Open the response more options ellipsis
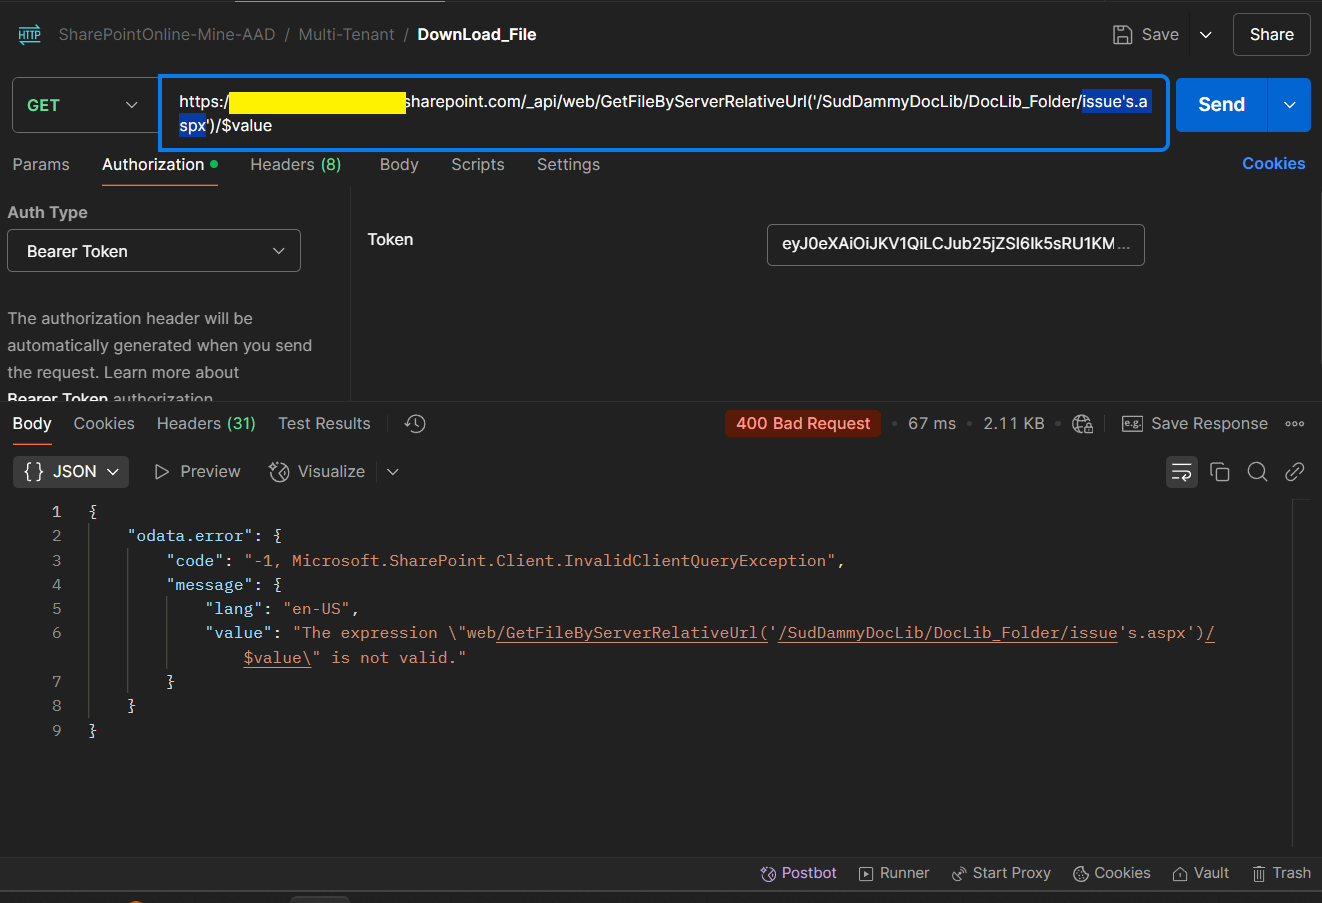The image size is (1322, 903). [x=1295, y=424]
